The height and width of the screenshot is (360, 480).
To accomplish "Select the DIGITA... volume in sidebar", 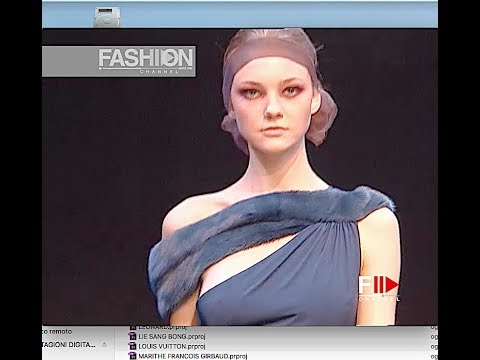I will point(69,345).
